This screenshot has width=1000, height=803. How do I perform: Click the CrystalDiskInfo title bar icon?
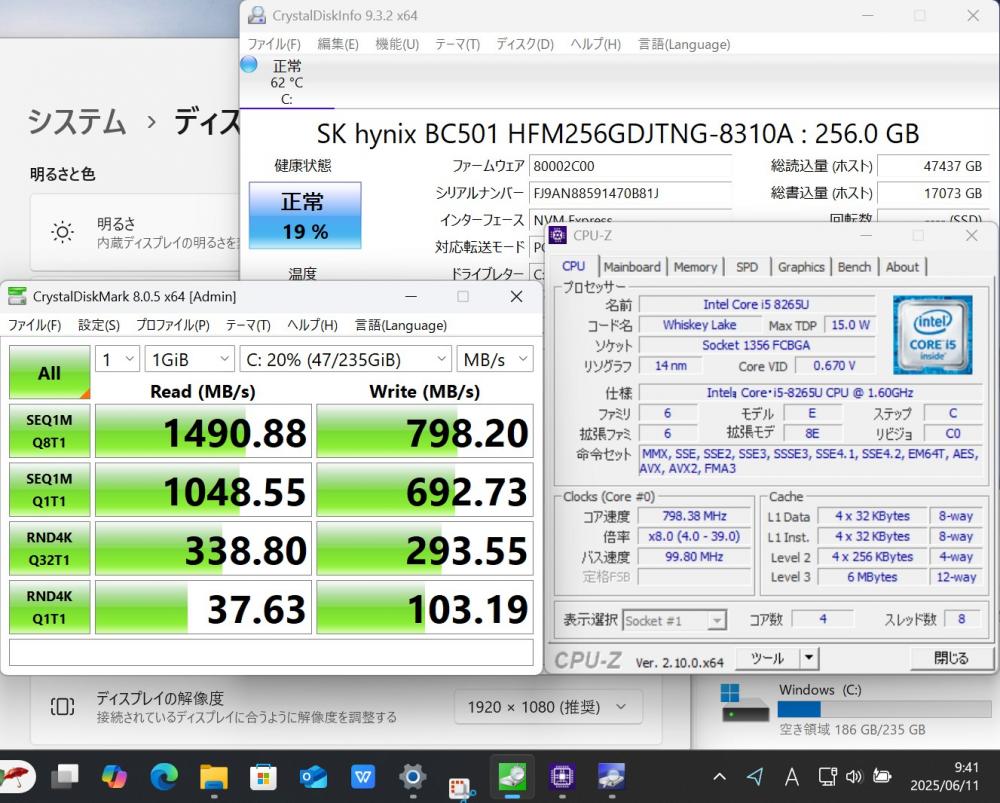coord(257,15)
